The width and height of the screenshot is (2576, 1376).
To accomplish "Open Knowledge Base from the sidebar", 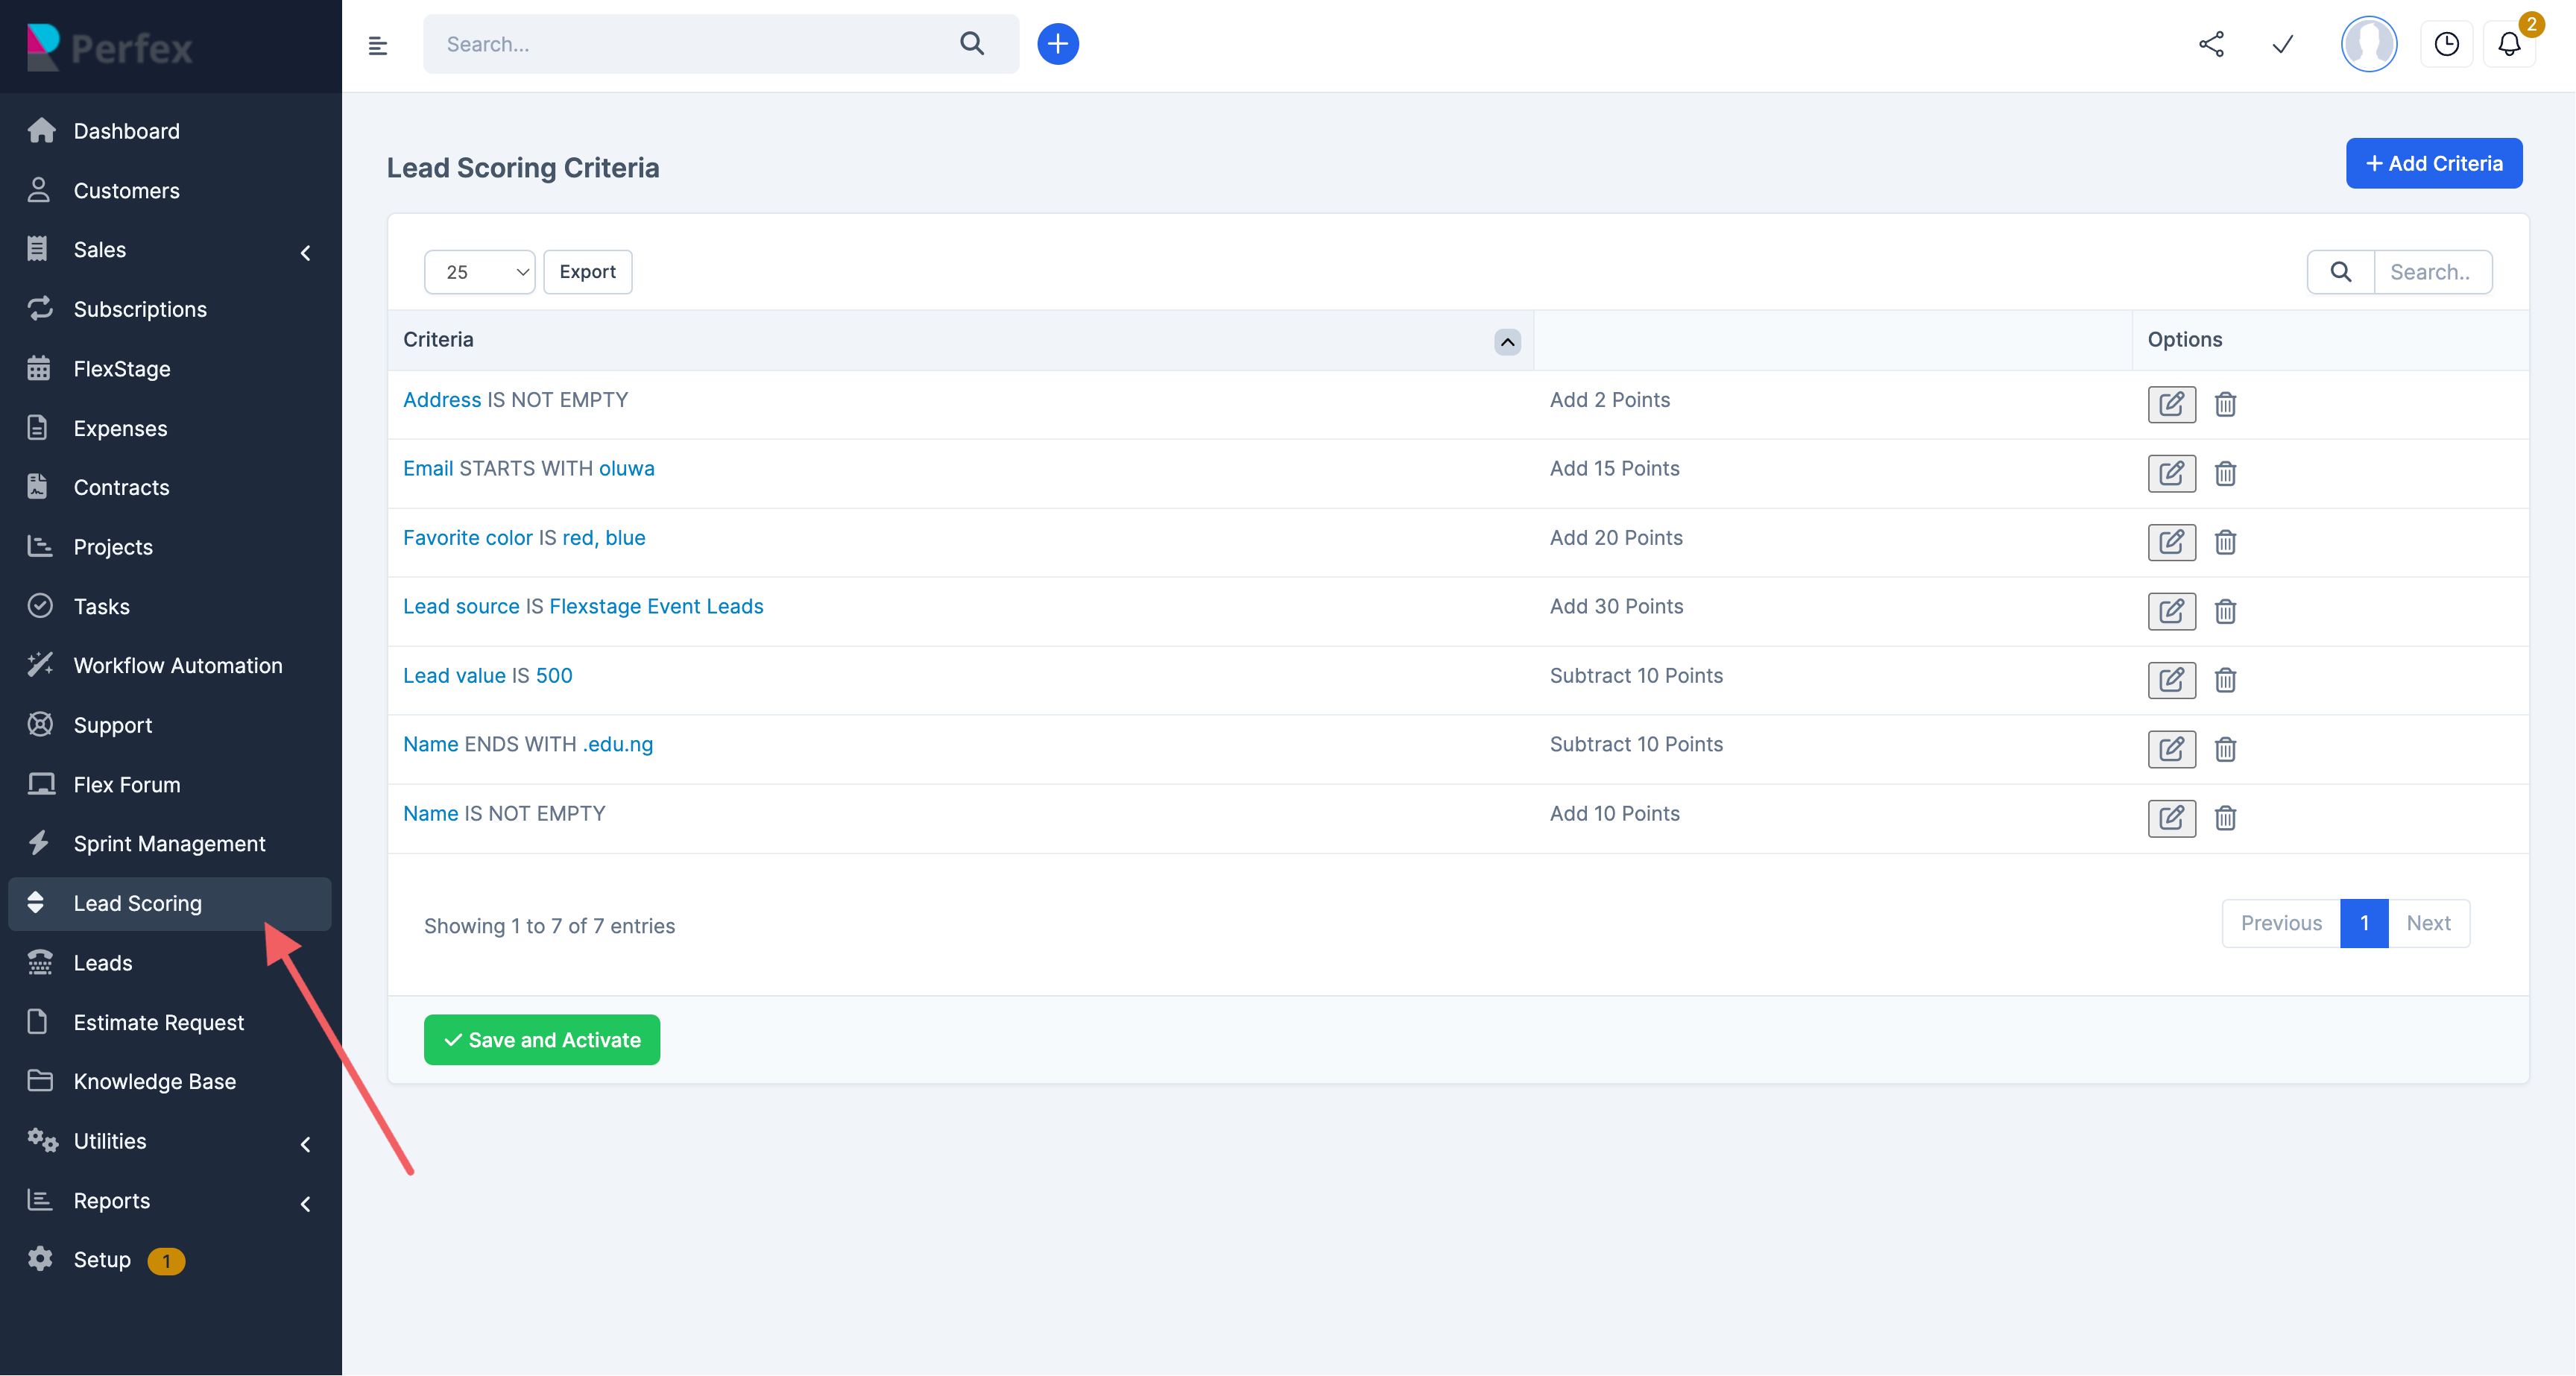I will pos(155,1081).
